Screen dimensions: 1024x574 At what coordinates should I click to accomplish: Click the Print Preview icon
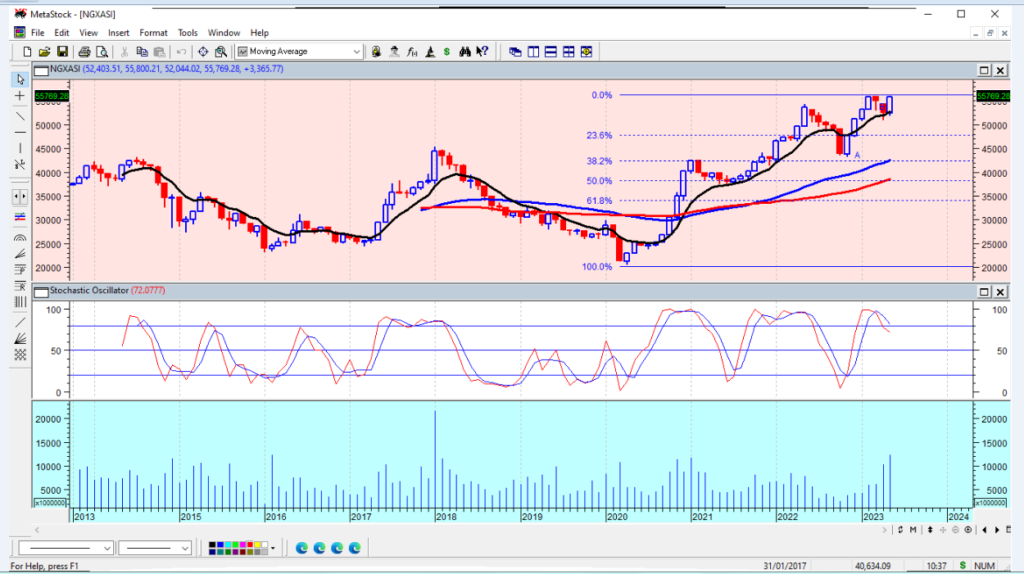pos(101,51)
